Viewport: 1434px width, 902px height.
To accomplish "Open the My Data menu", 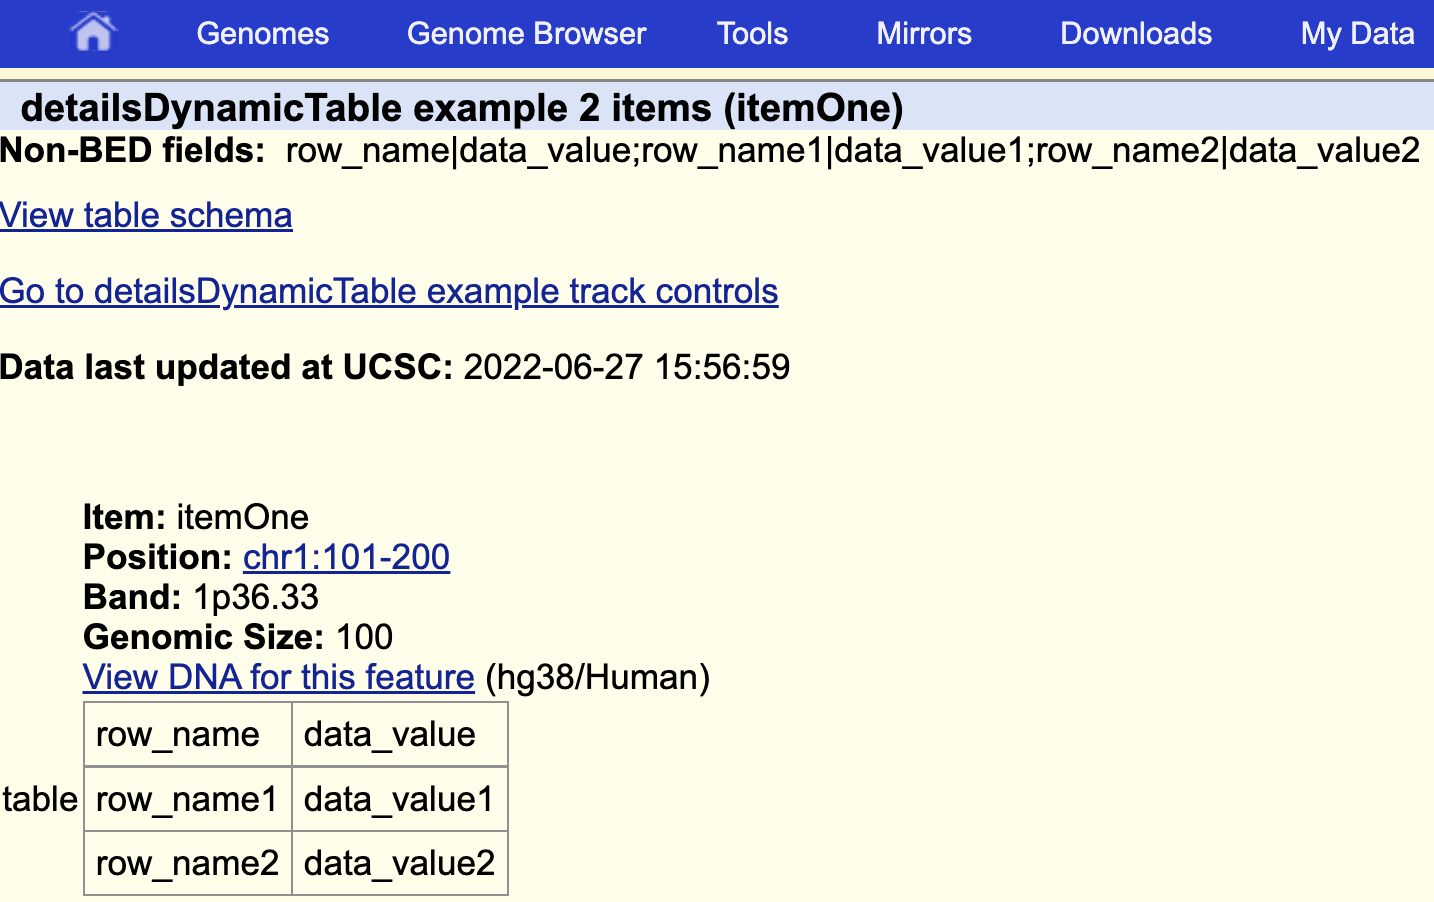I will point(1356,33).
